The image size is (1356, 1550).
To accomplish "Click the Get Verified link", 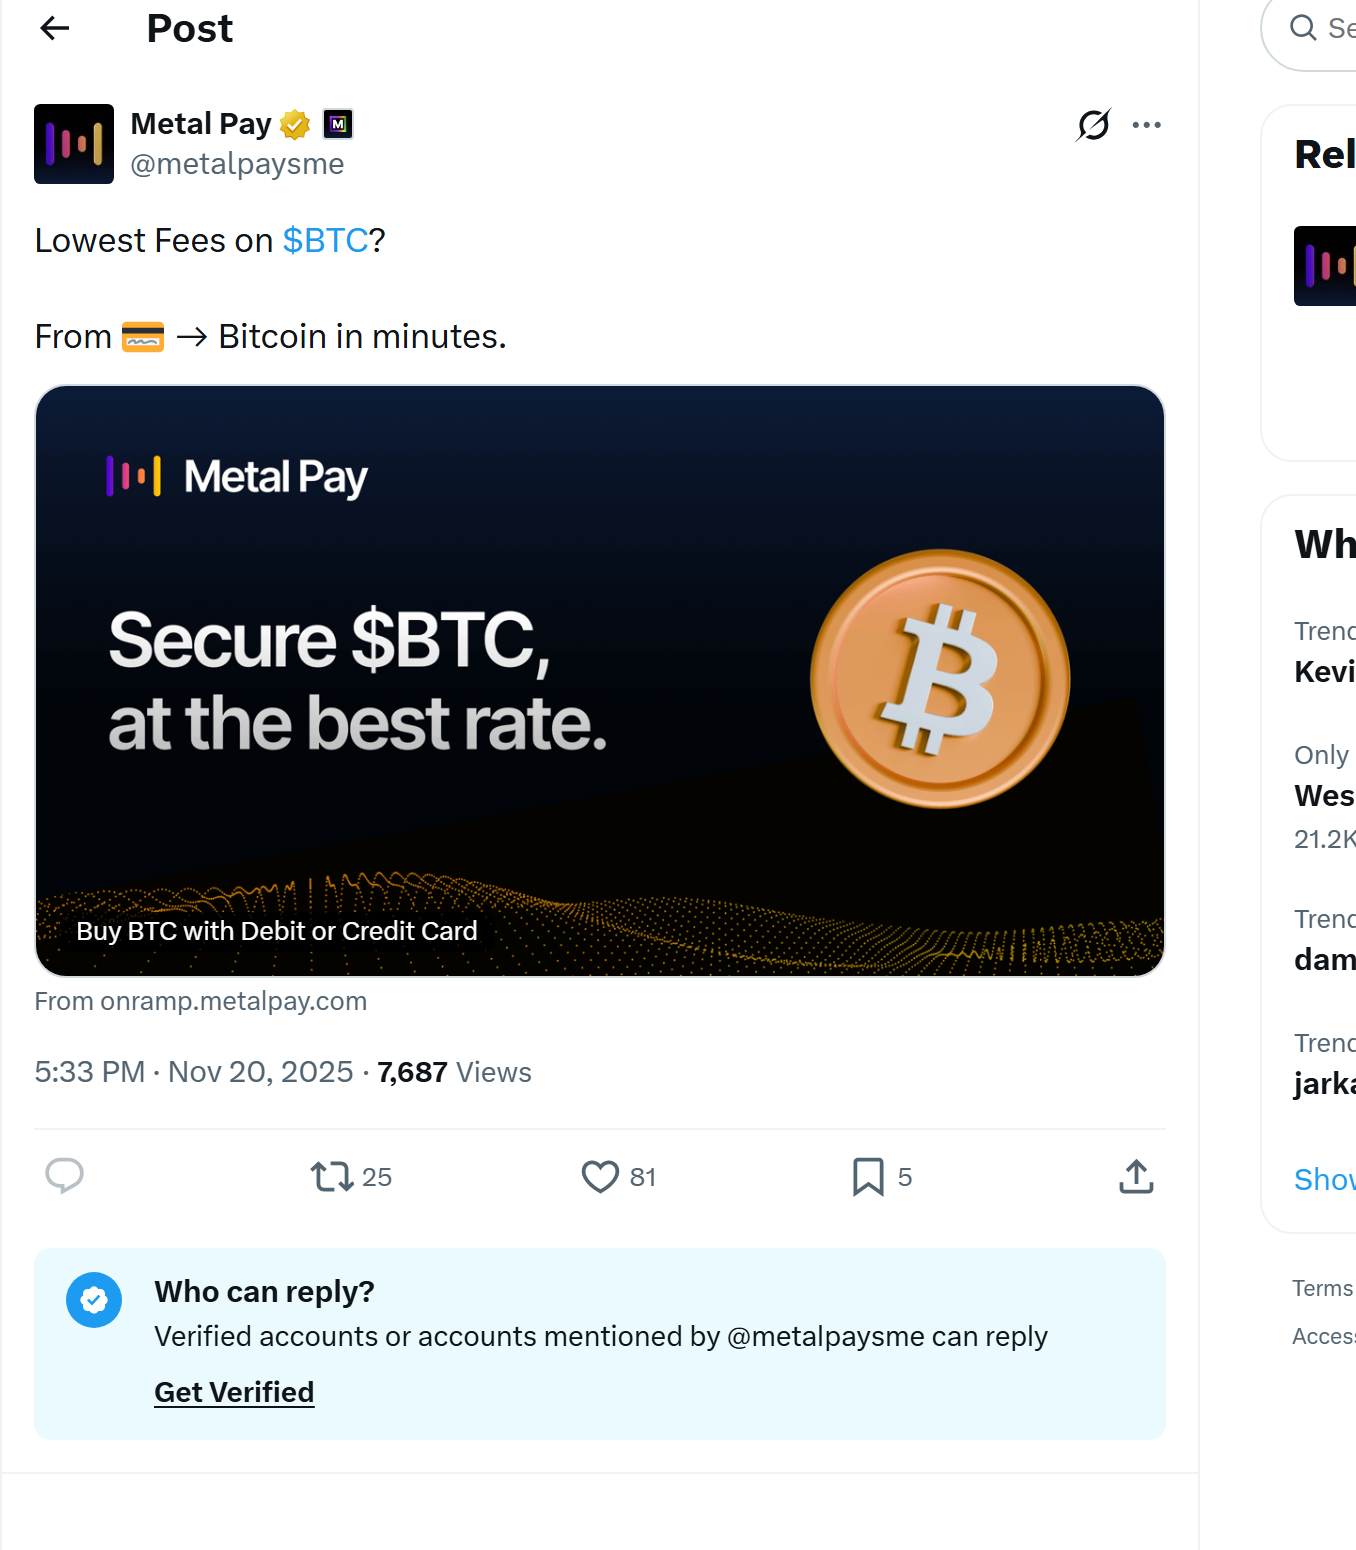I will coord(233,1392).
